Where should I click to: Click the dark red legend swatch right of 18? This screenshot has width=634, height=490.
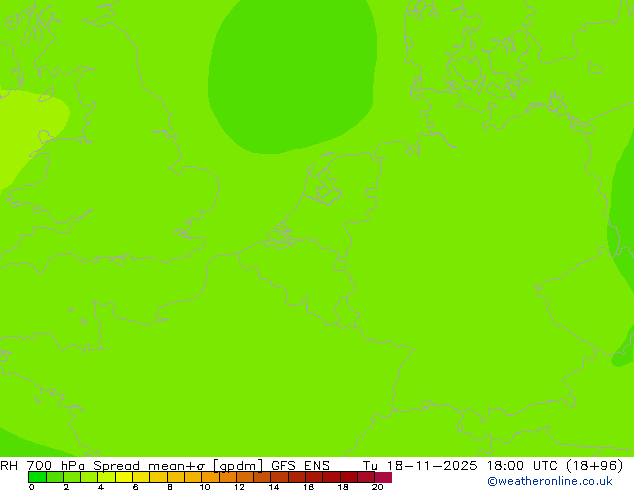click(349, 477)
